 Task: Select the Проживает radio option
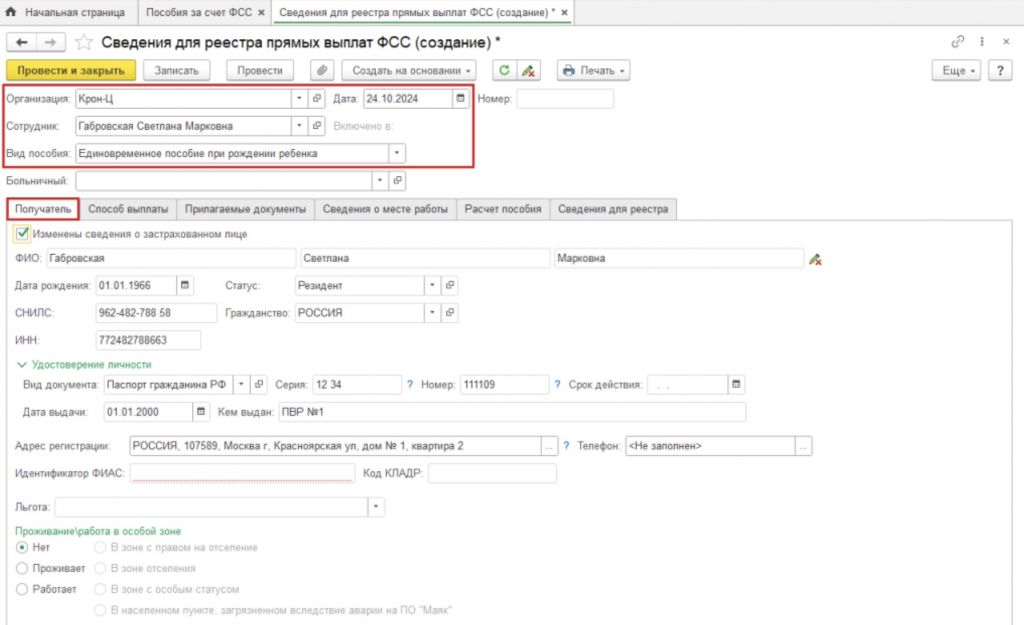[22, 568]
